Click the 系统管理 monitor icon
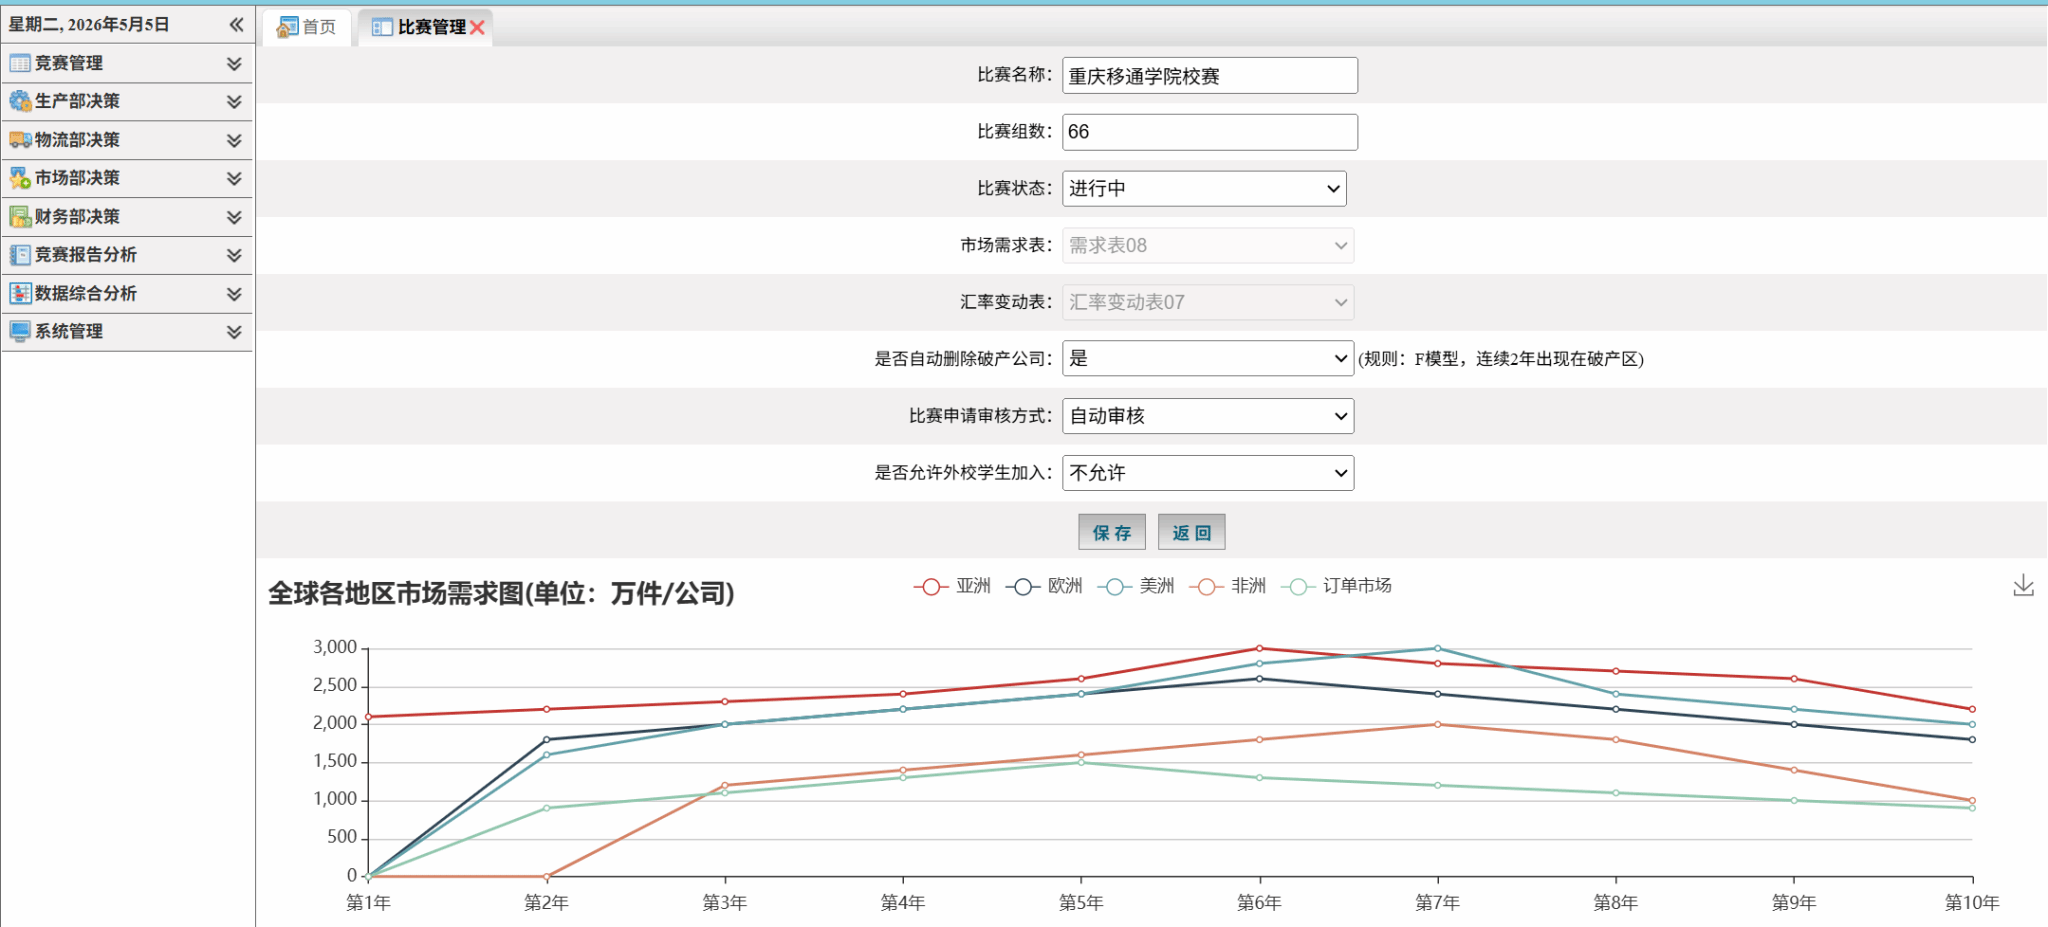The image size is (2048, 927). (20, 331)
